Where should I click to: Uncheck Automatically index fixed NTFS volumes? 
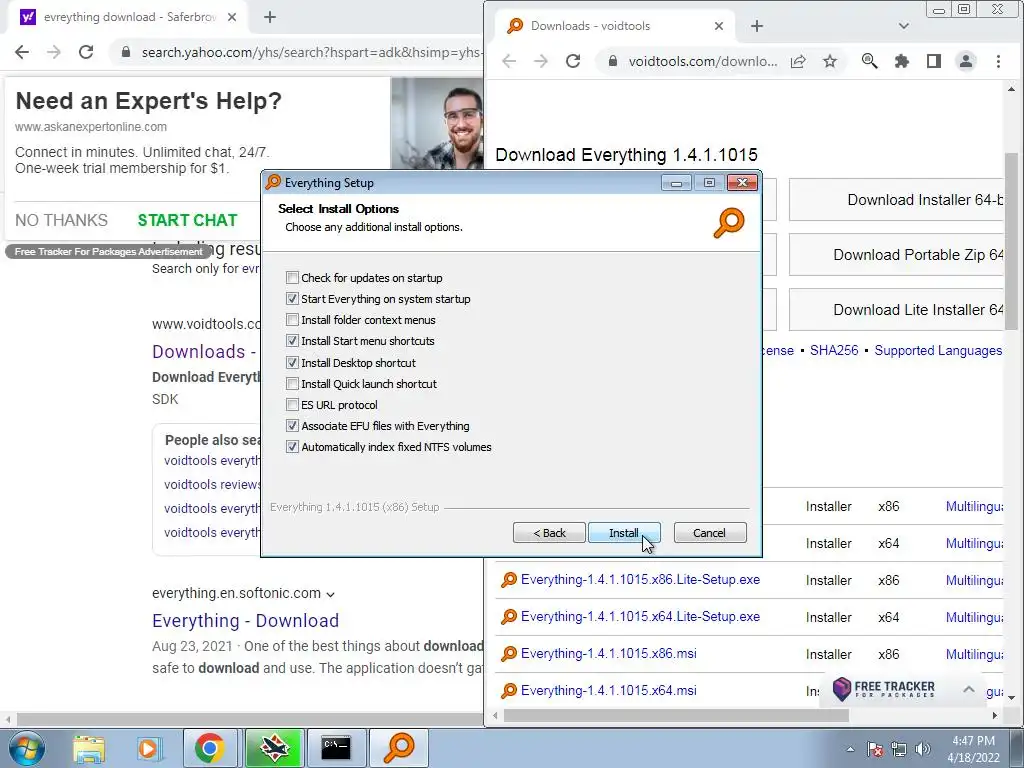coord(293,447)
